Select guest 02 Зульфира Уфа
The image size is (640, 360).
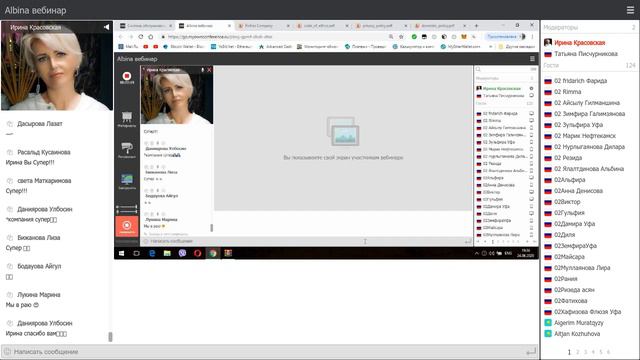click(578, 125)
